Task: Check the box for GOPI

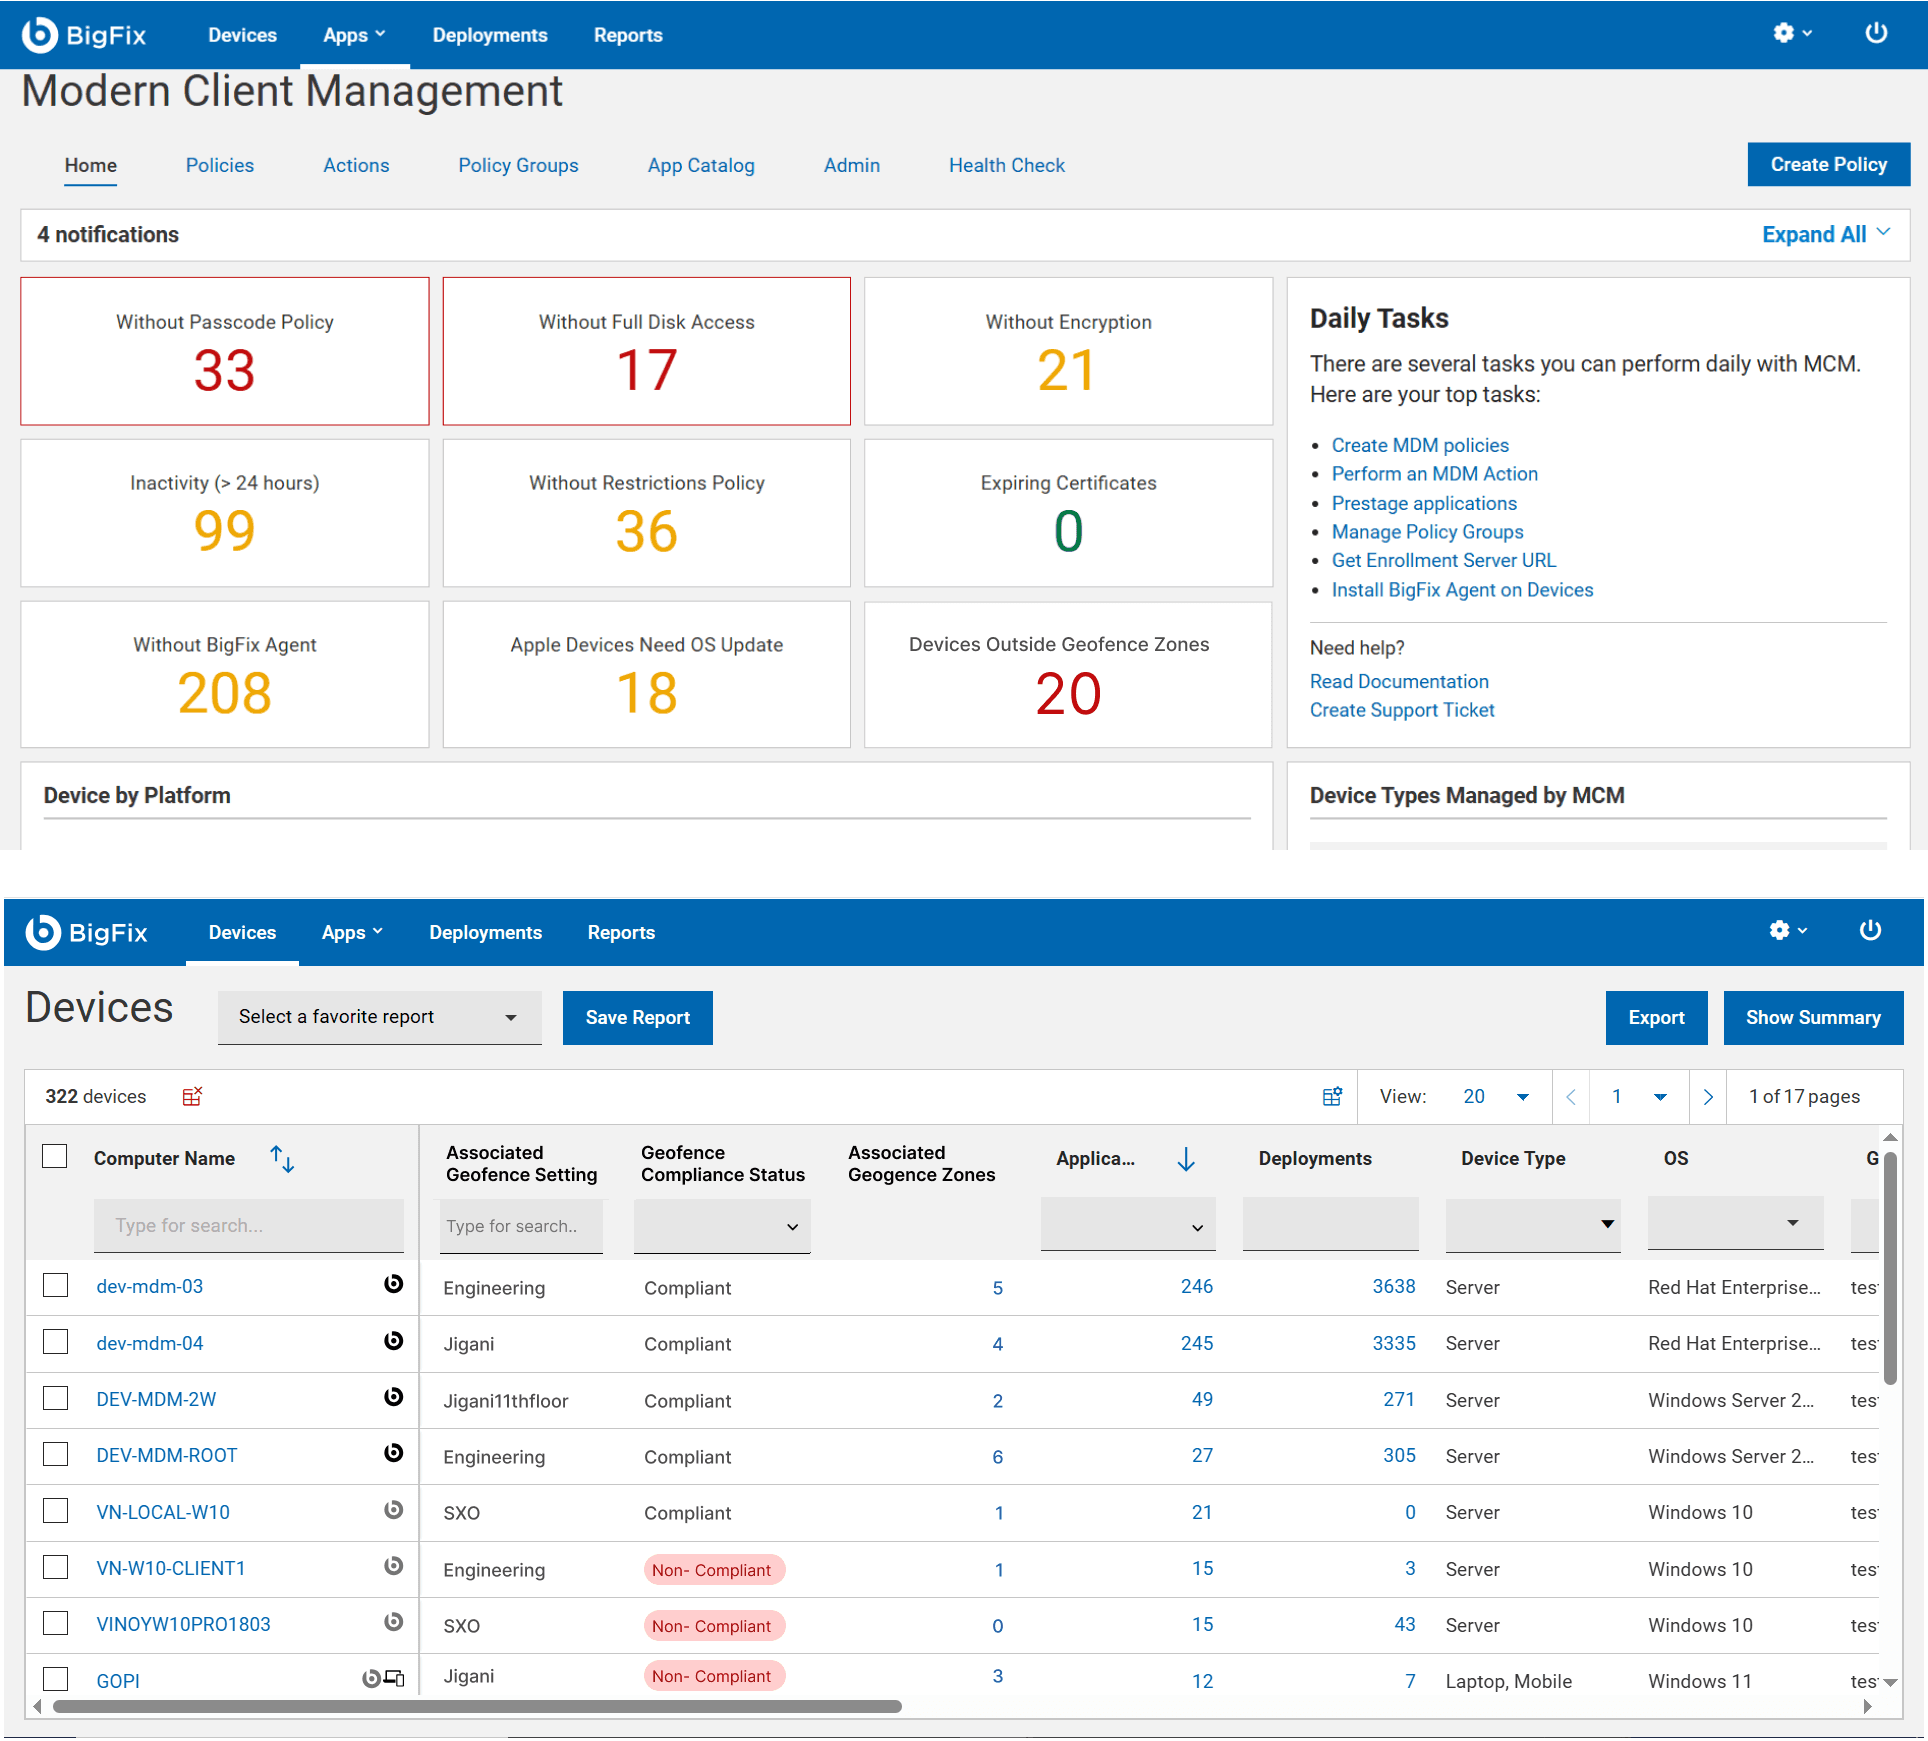Action: click(x=56, y=1679)
